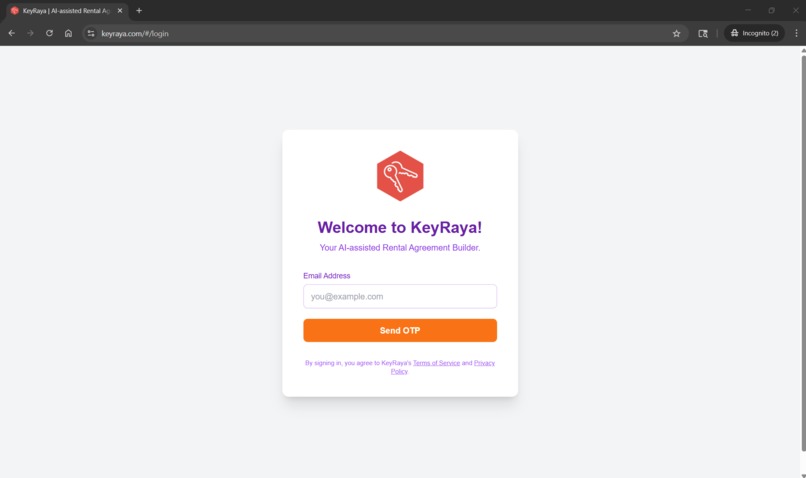806x478 pixels.
Task: Bookmark this page with the star icon
Action: 676,33
